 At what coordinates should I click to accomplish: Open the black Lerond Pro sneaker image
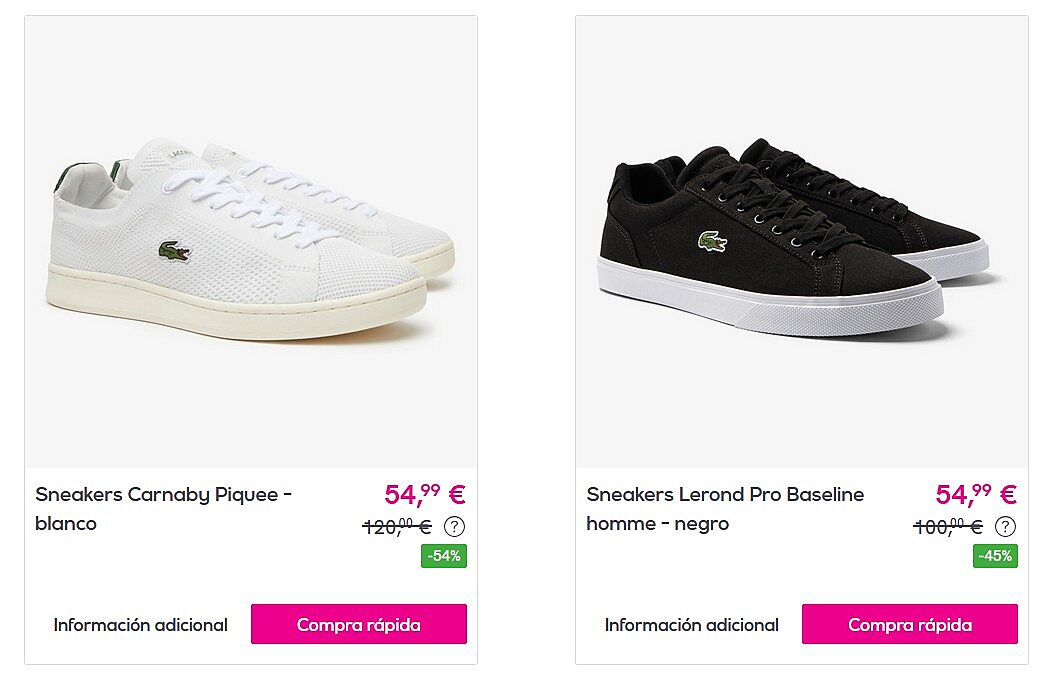[x=801, y=240]
